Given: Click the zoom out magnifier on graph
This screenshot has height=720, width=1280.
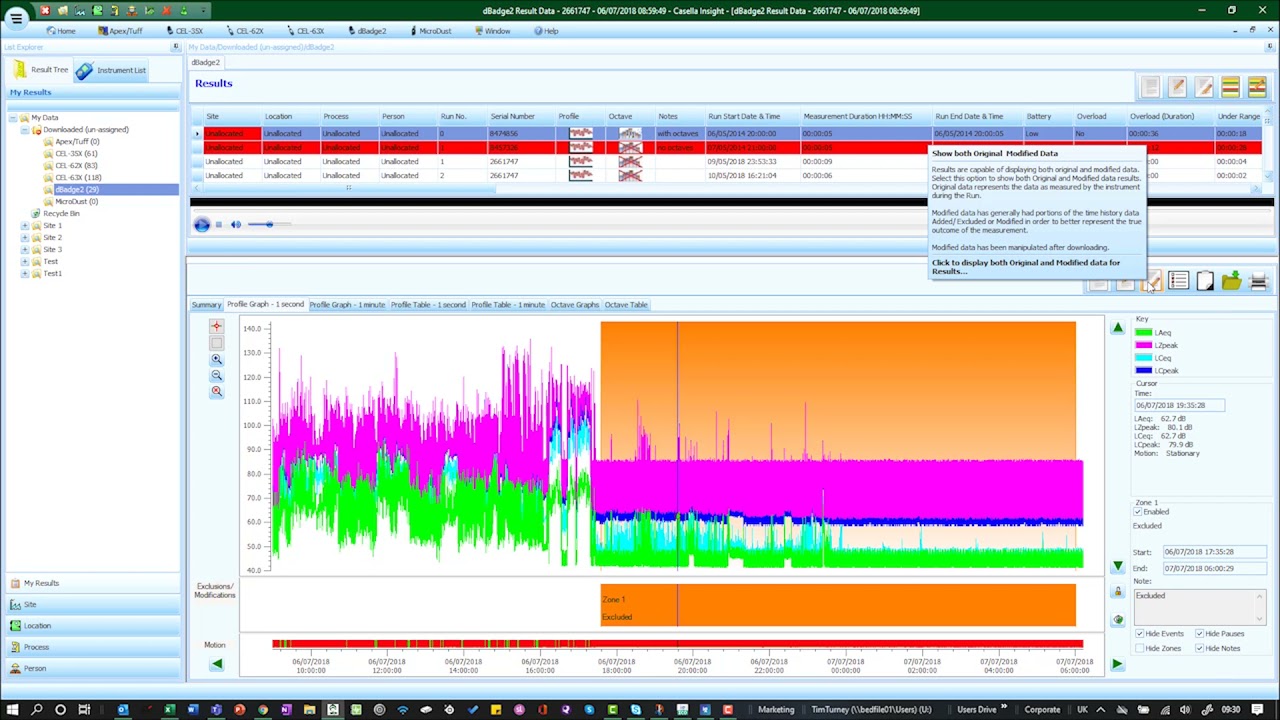Looking at the screenshot, I should pos(216,376).
